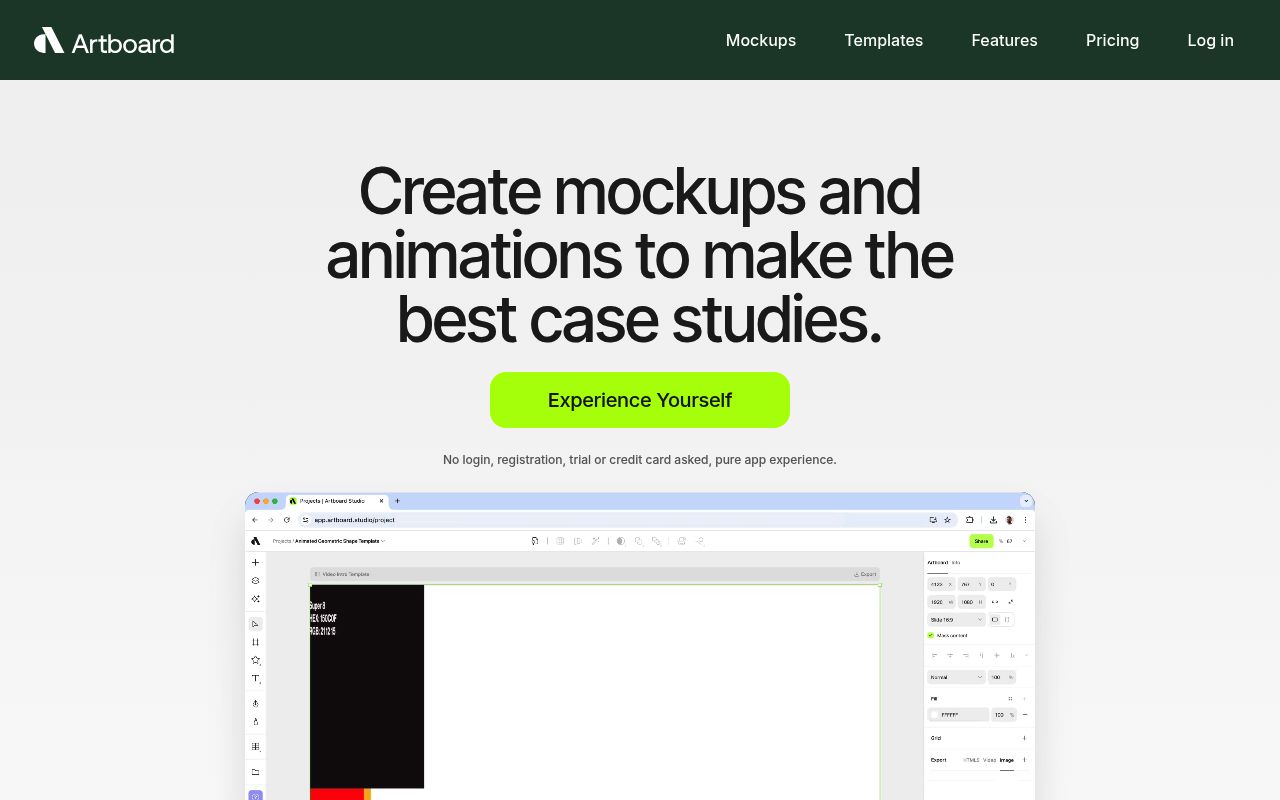
Task: Remove the fill with the minus icon
Action: (x=1025, y=715)
